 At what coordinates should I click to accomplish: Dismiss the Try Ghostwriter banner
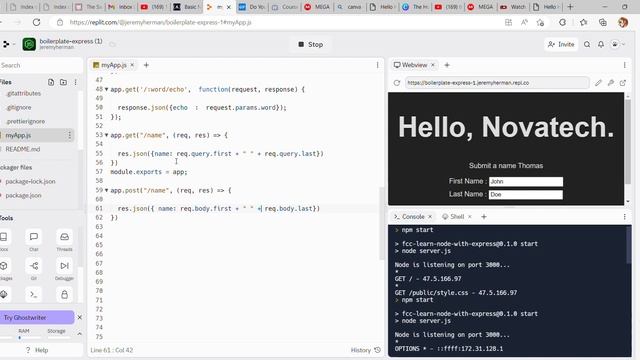tap(80, 317)
